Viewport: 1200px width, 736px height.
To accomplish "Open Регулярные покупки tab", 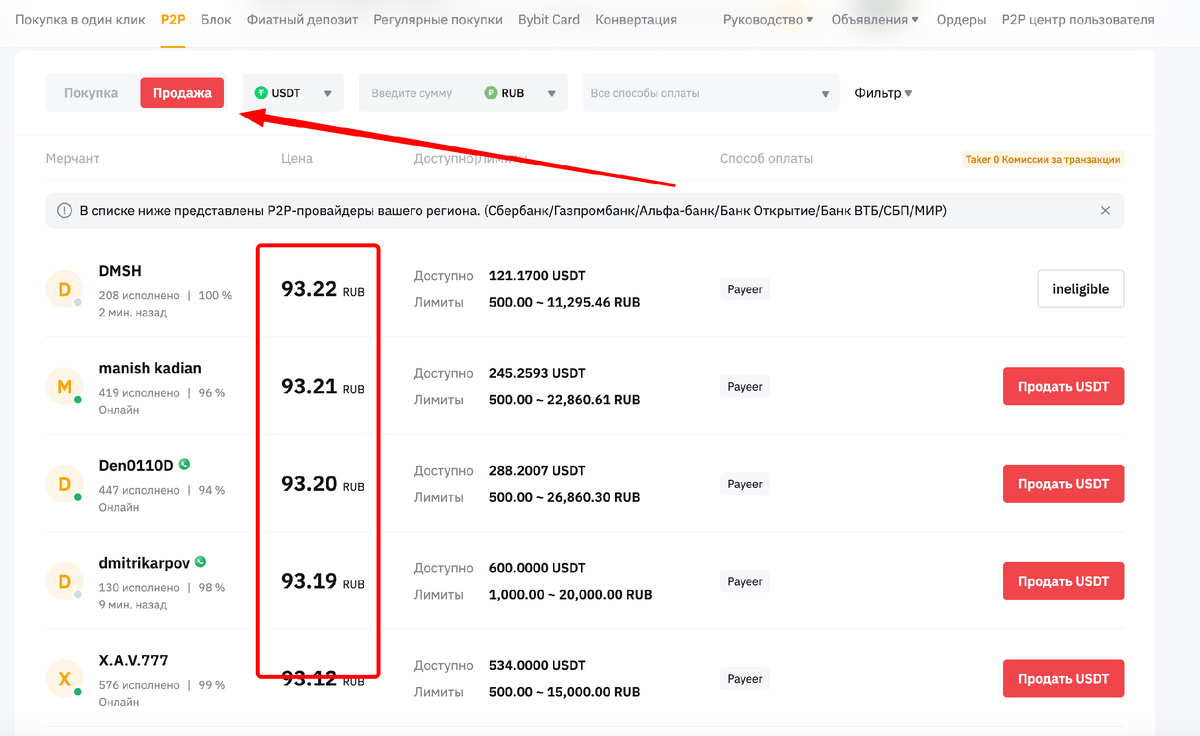I will point(438,19).
